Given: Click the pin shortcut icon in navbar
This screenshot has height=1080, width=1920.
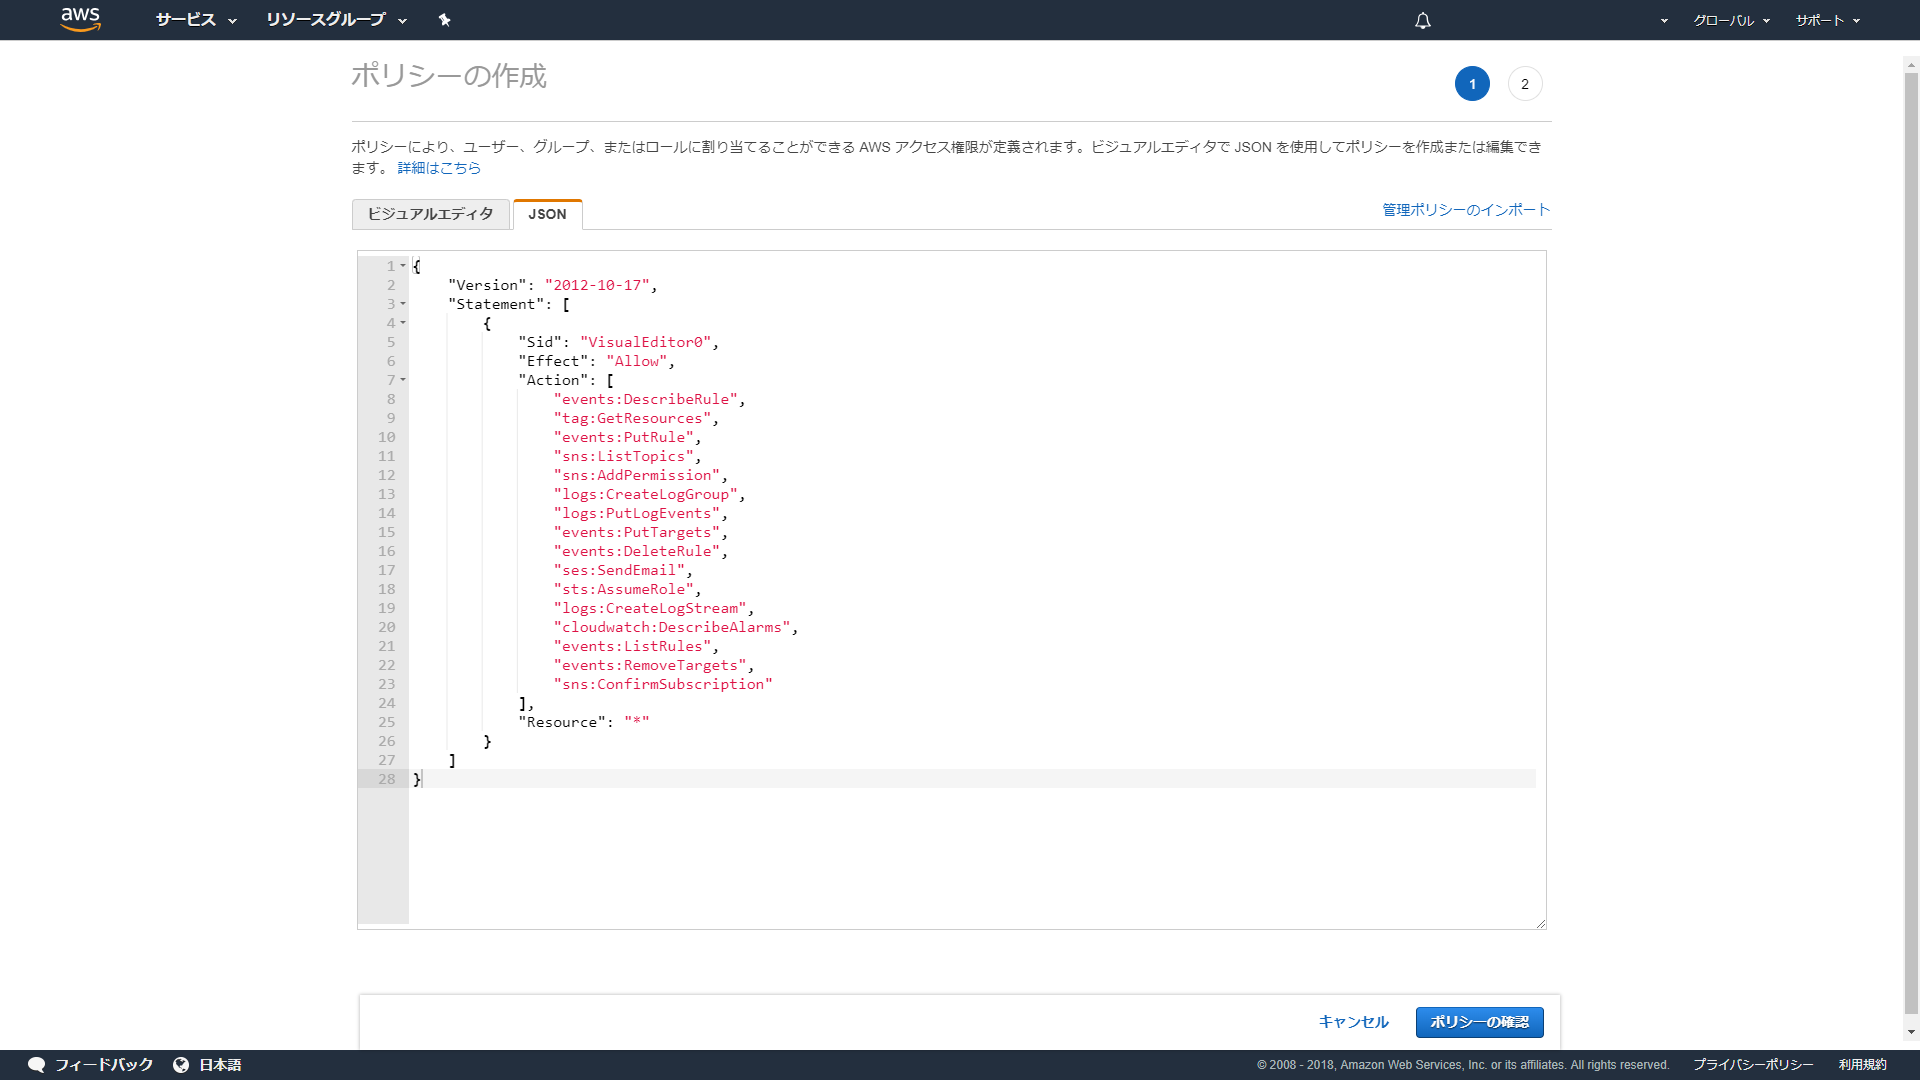Looking at the screenshot, I should coord(445,20).
